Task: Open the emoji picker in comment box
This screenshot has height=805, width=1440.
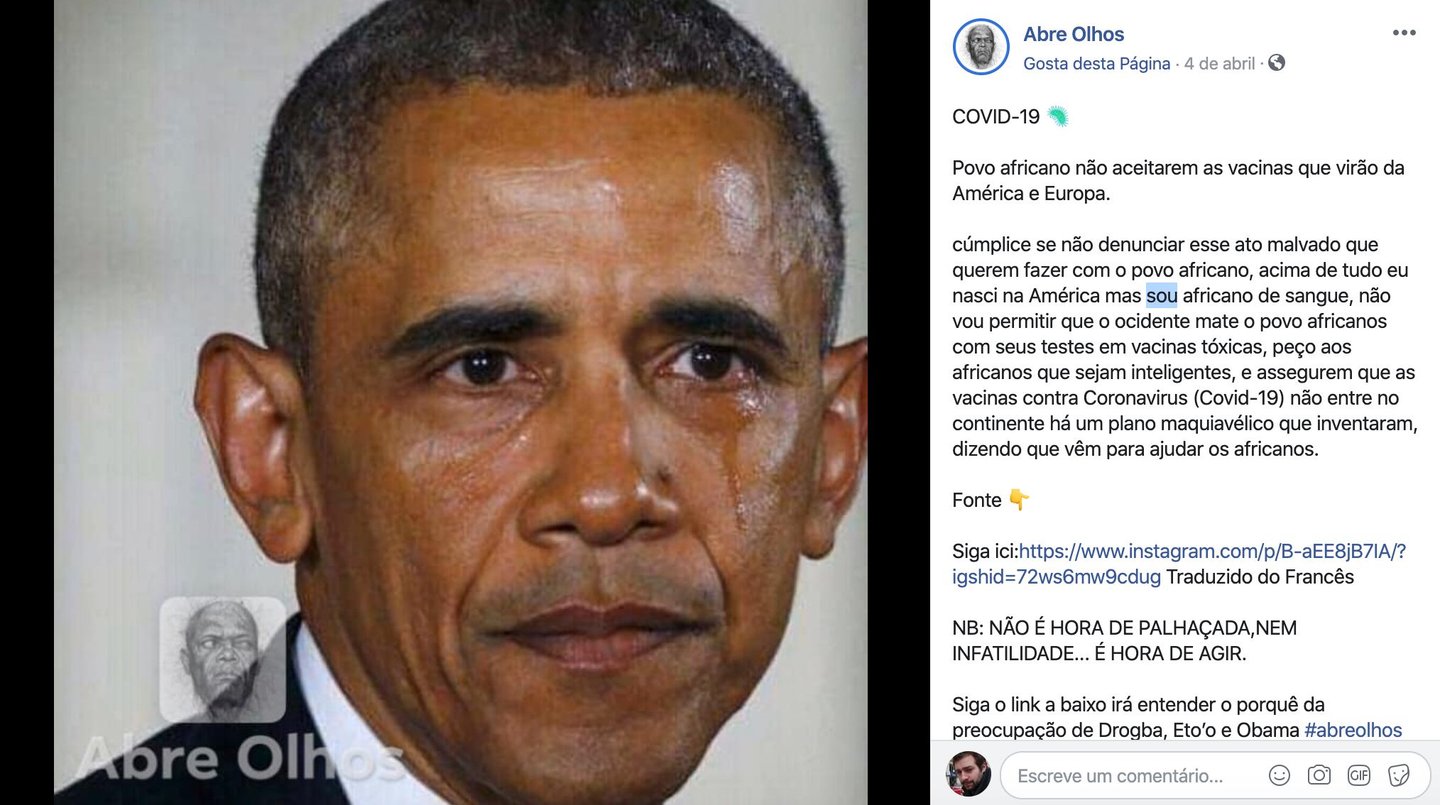Action: (x=1279, y=775)
